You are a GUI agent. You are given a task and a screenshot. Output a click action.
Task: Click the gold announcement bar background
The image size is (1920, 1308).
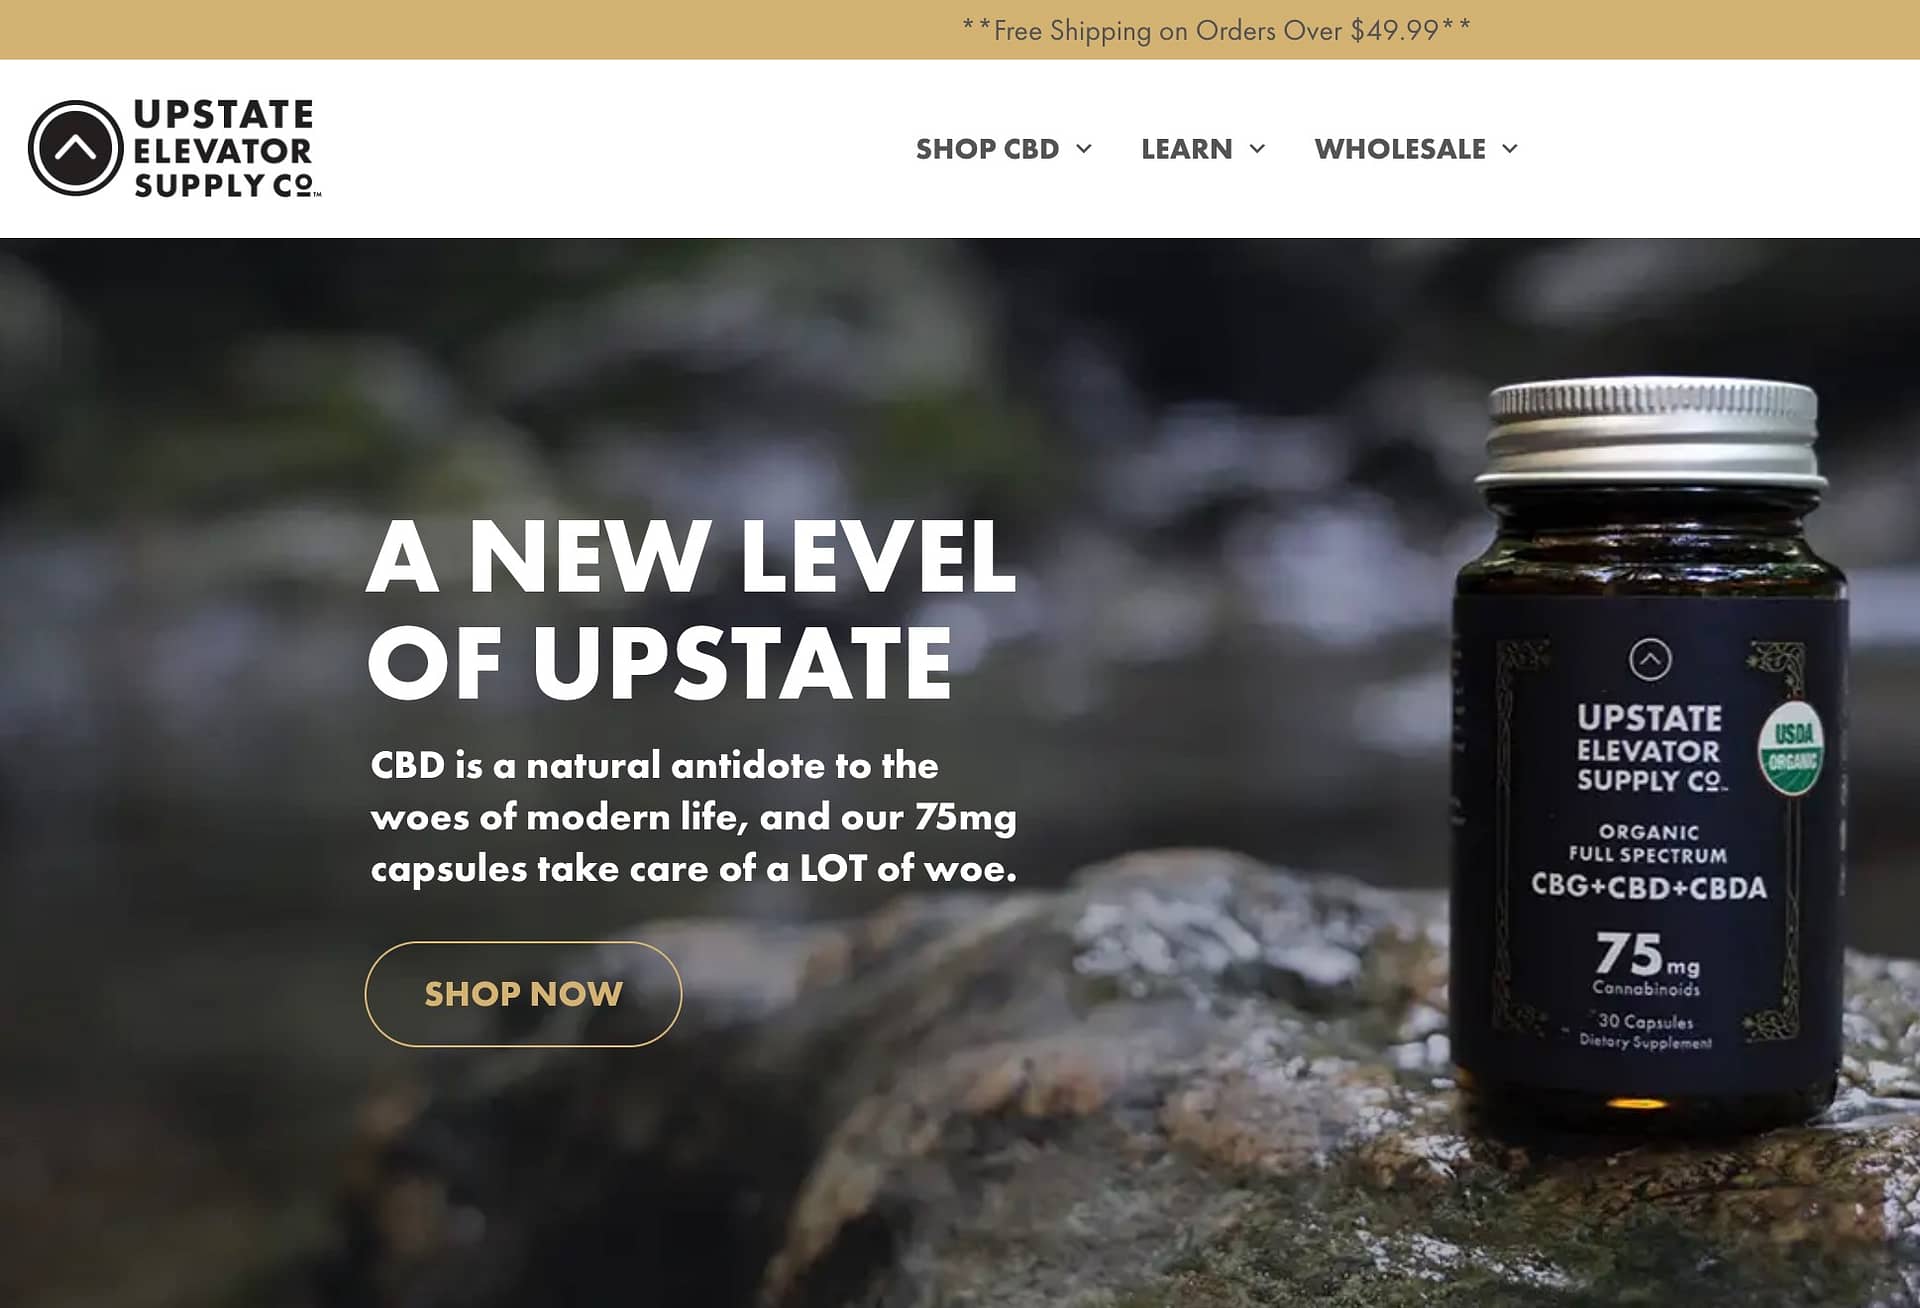tap(480, 30)
